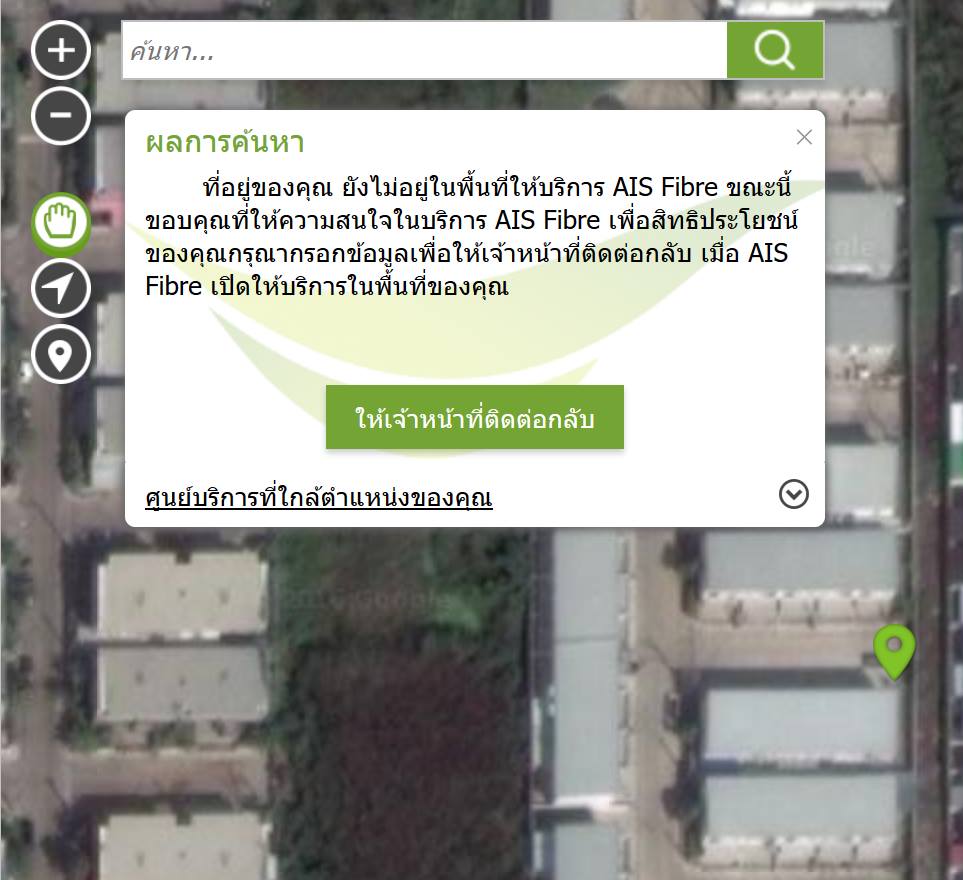
Task: Click the ผลการค้นหา heading text
Action: pyautogui.click(x=225, y=142)
